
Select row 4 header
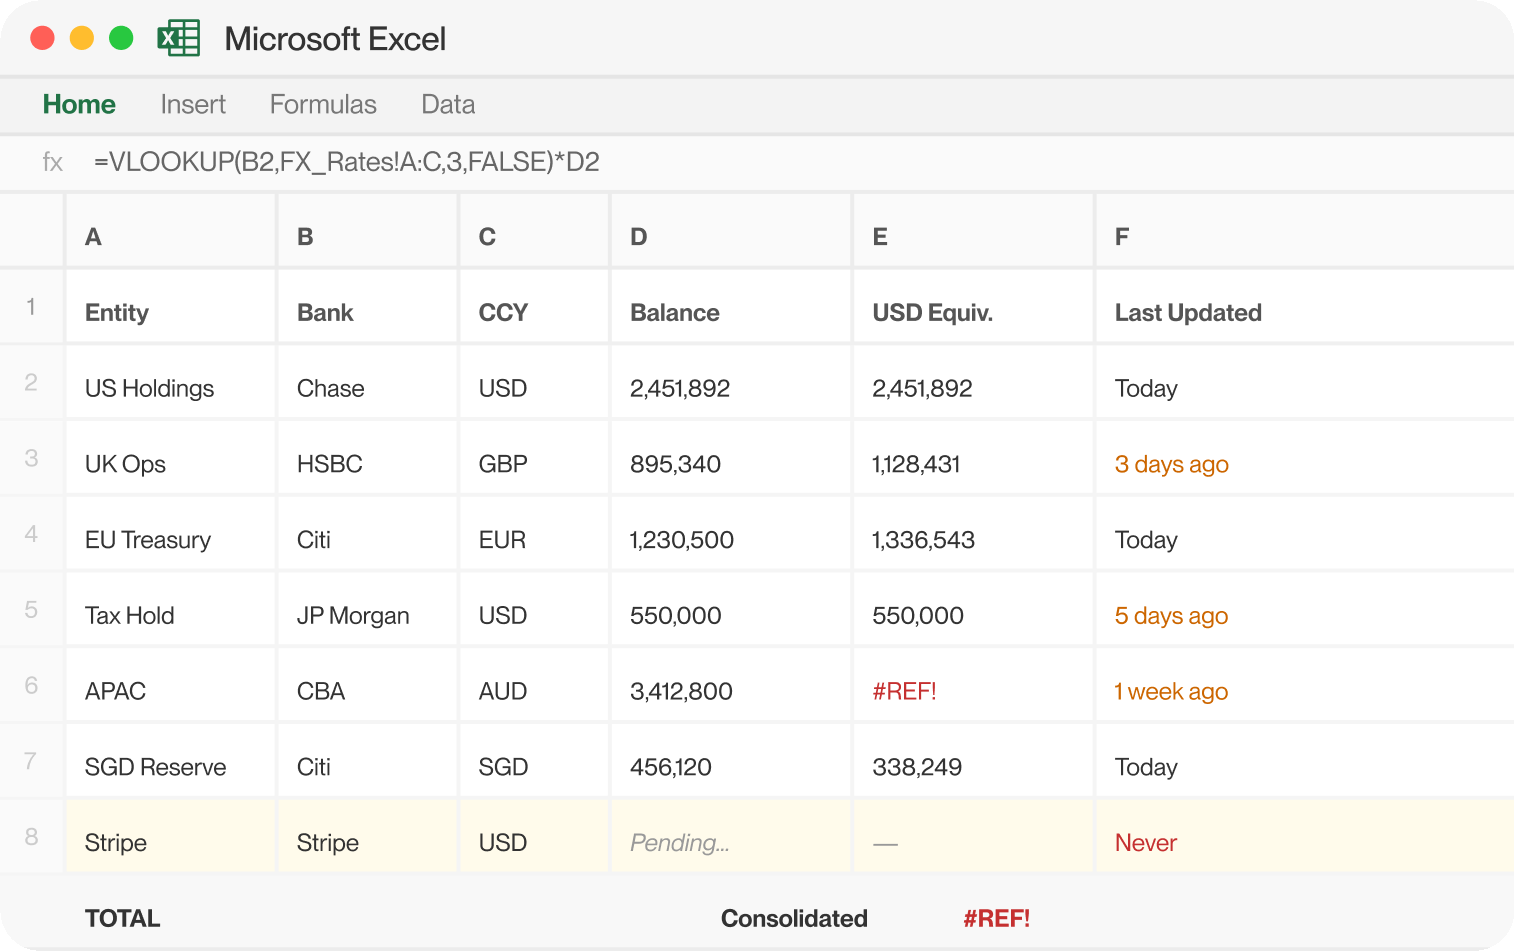(31, 534)
